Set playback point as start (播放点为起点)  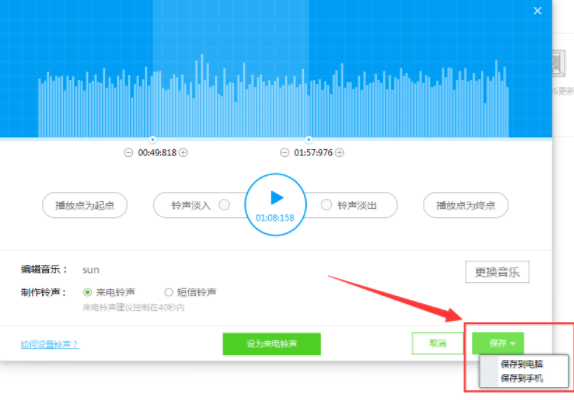[x=85, y=205]
